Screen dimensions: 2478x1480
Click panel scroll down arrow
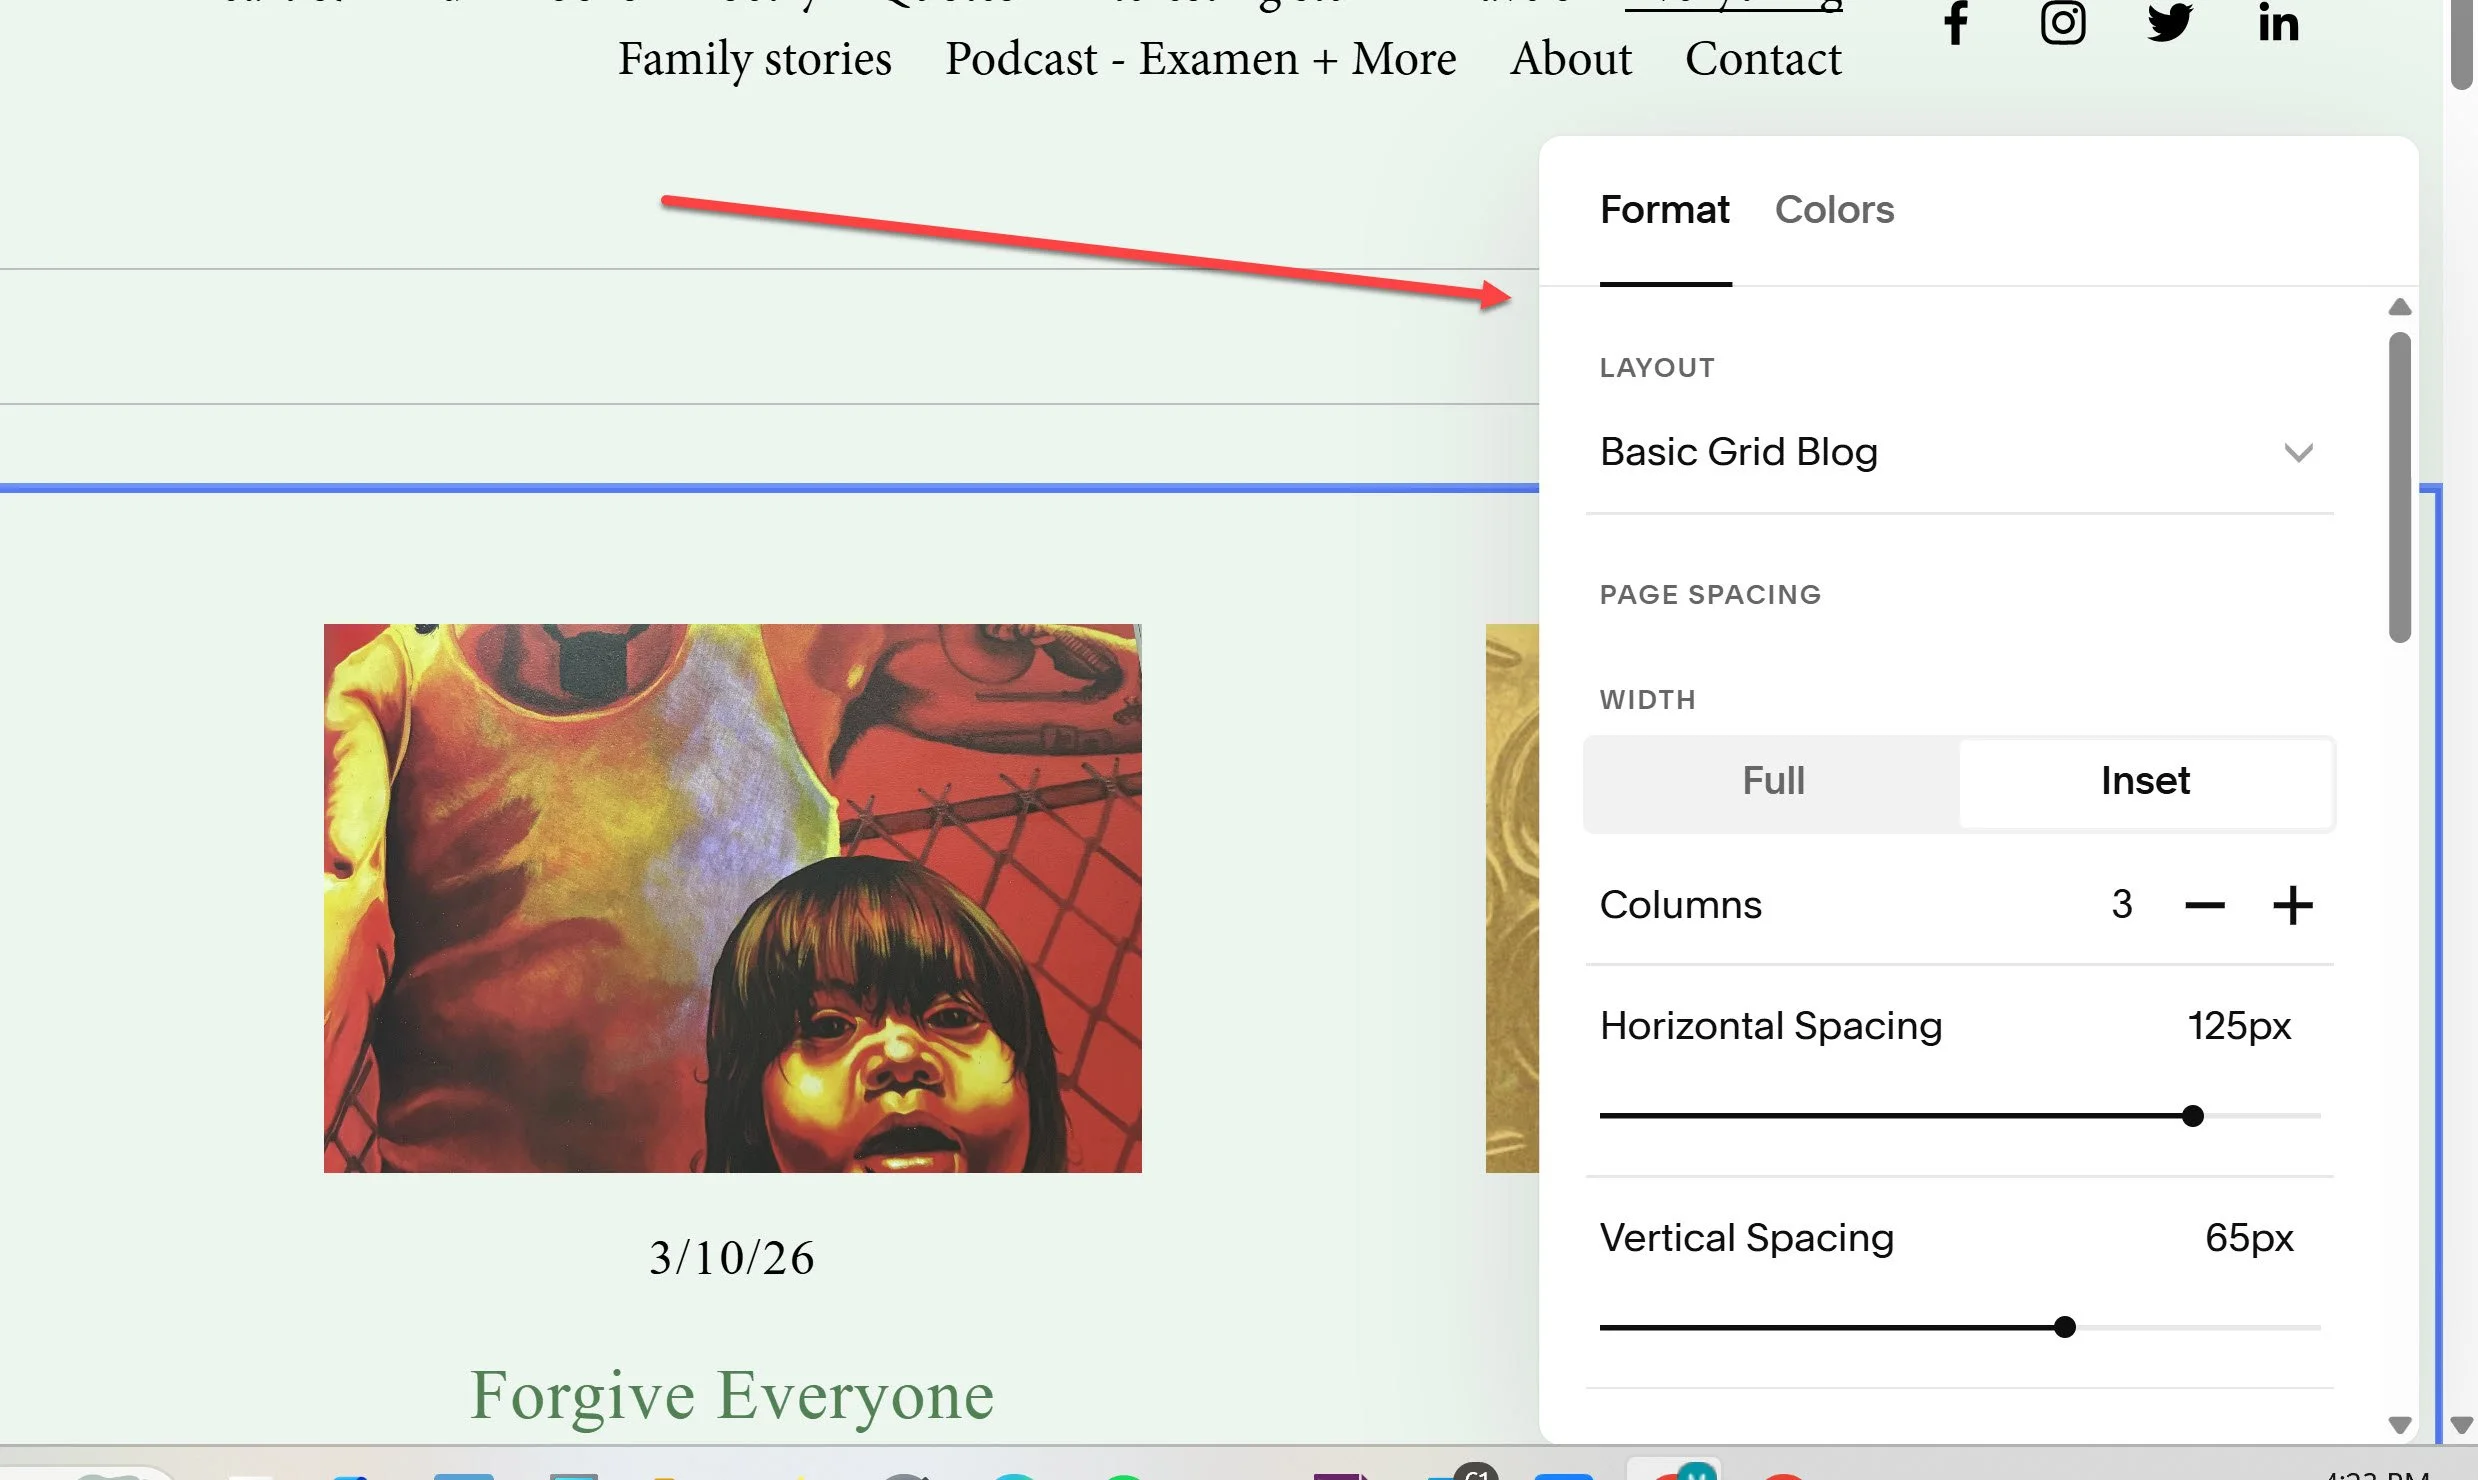[x=2399, y=1424]
